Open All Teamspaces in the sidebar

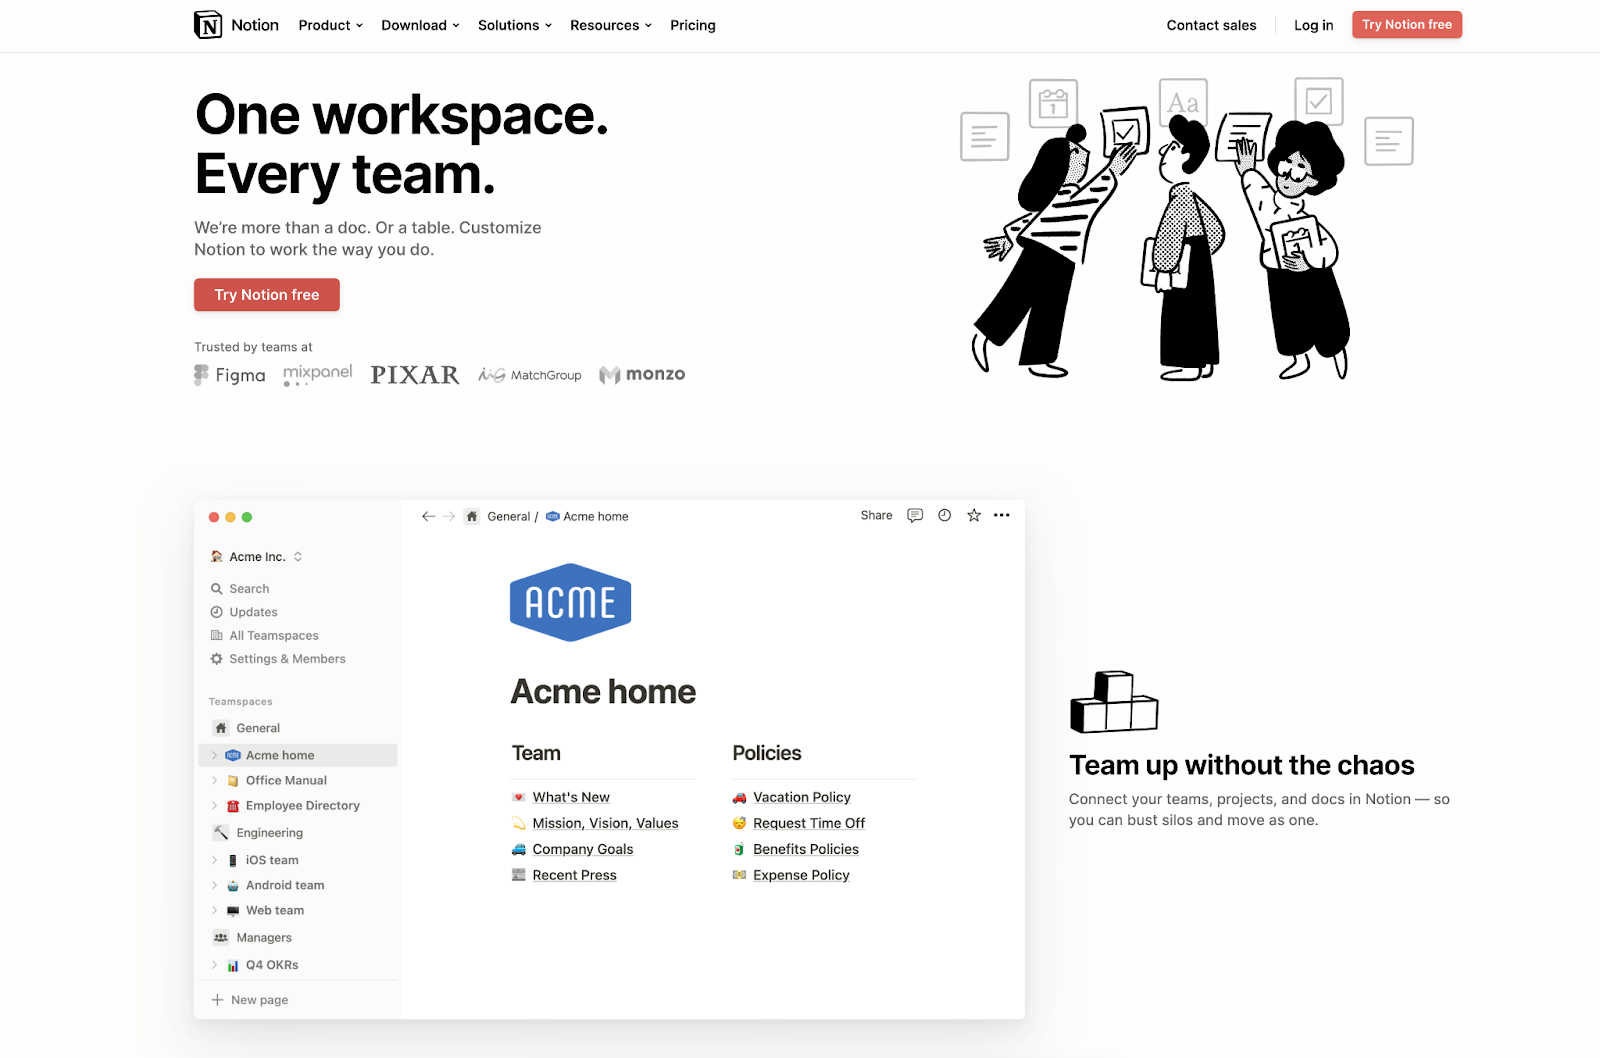pos(265,636)
